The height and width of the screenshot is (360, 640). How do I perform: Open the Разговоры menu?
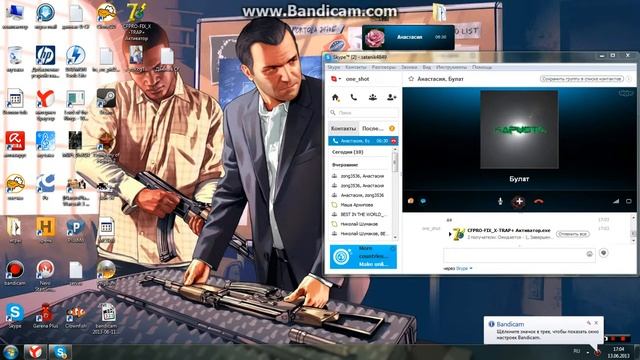[384, 67]
